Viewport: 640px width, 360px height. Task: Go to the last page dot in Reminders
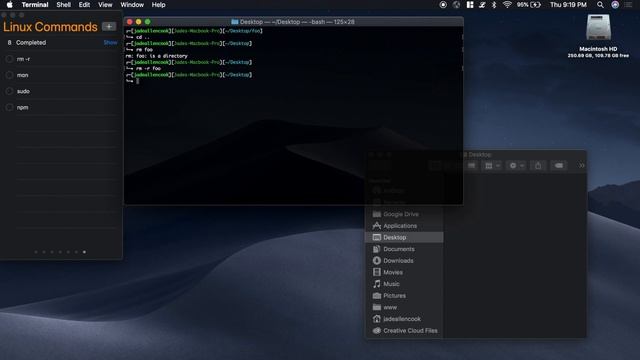84,252
